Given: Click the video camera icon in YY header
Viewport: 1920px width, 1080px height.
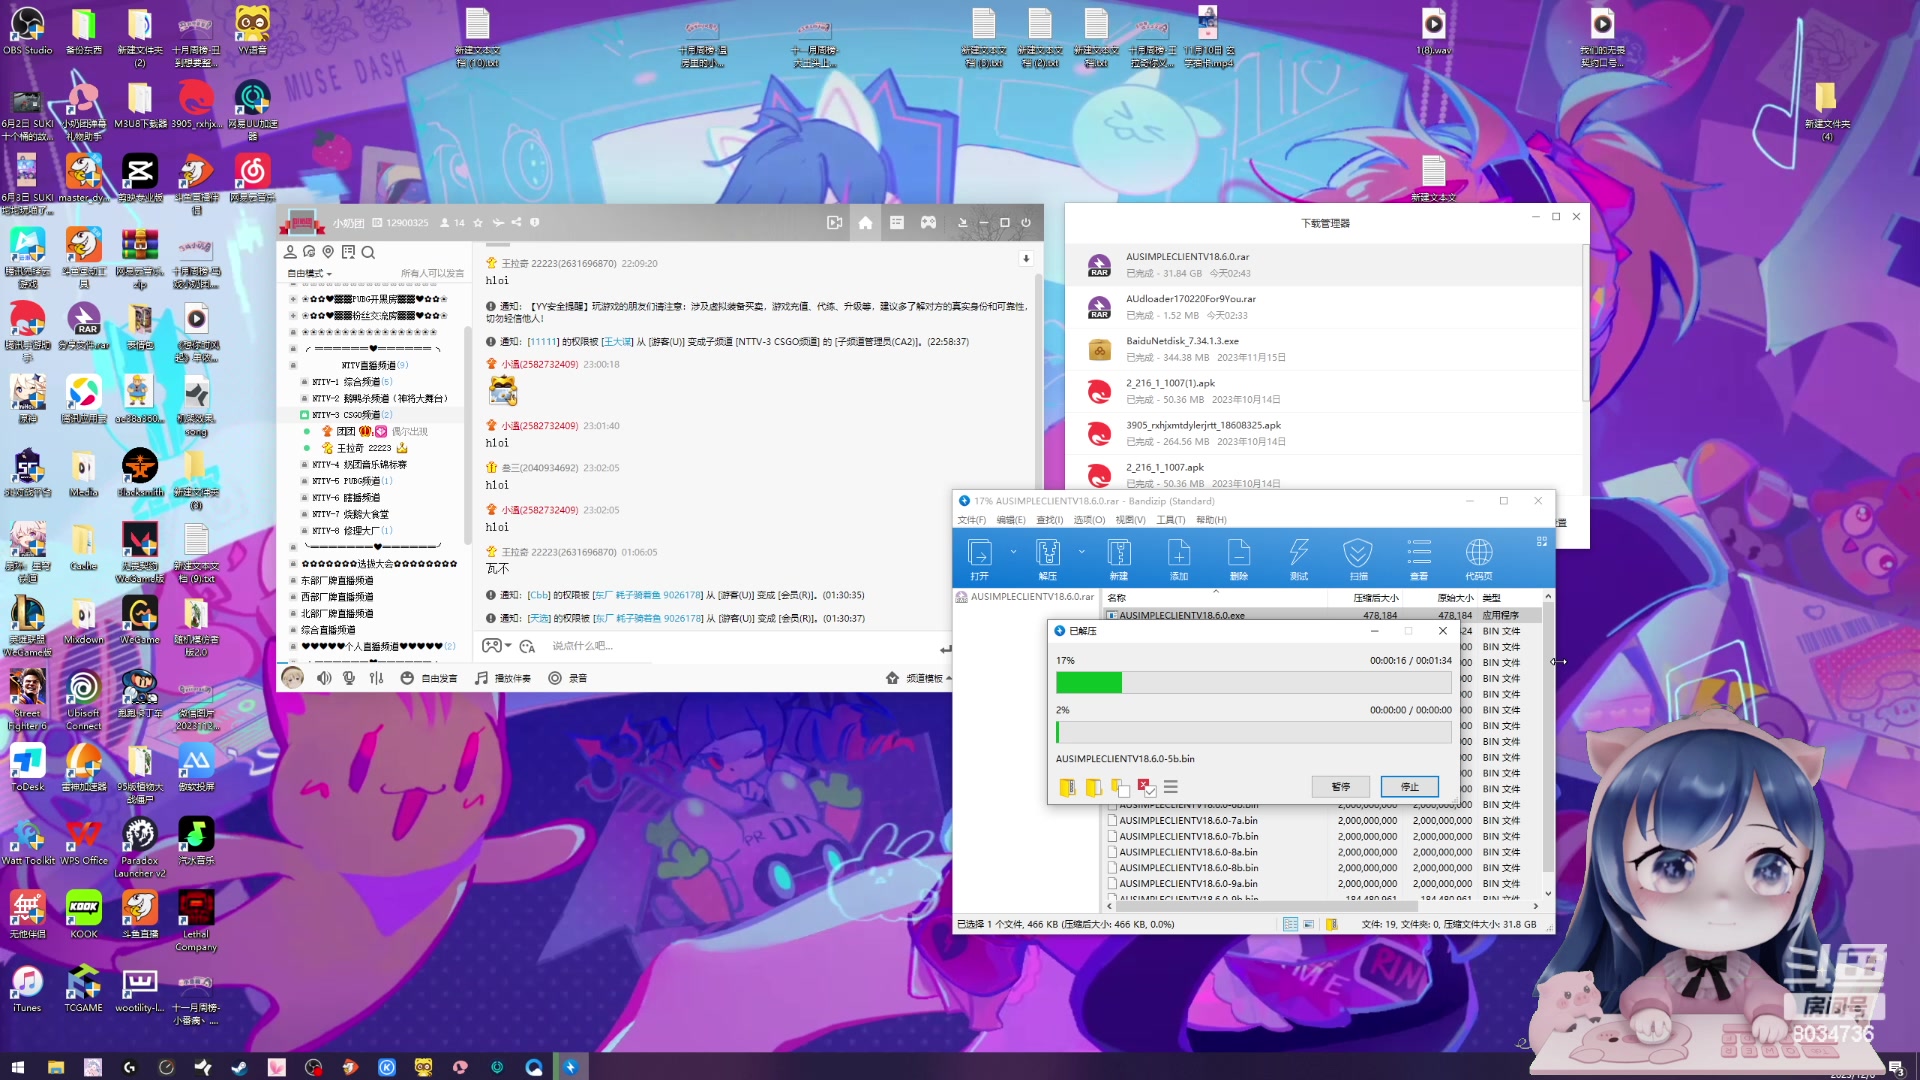Looking at the screenshot, I should coord(834,223).
